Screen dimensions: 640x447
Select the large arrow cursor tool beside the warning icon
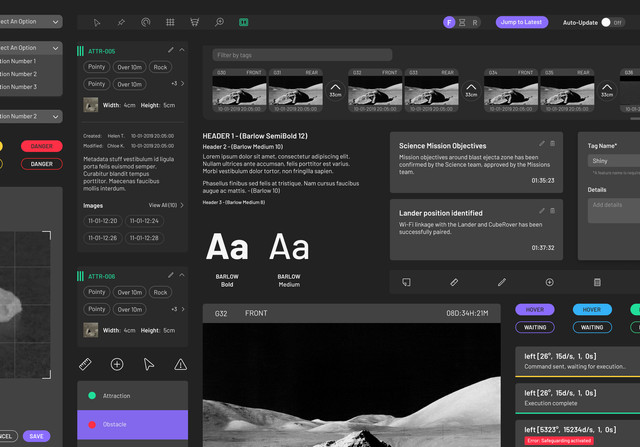tap(149, 364)
